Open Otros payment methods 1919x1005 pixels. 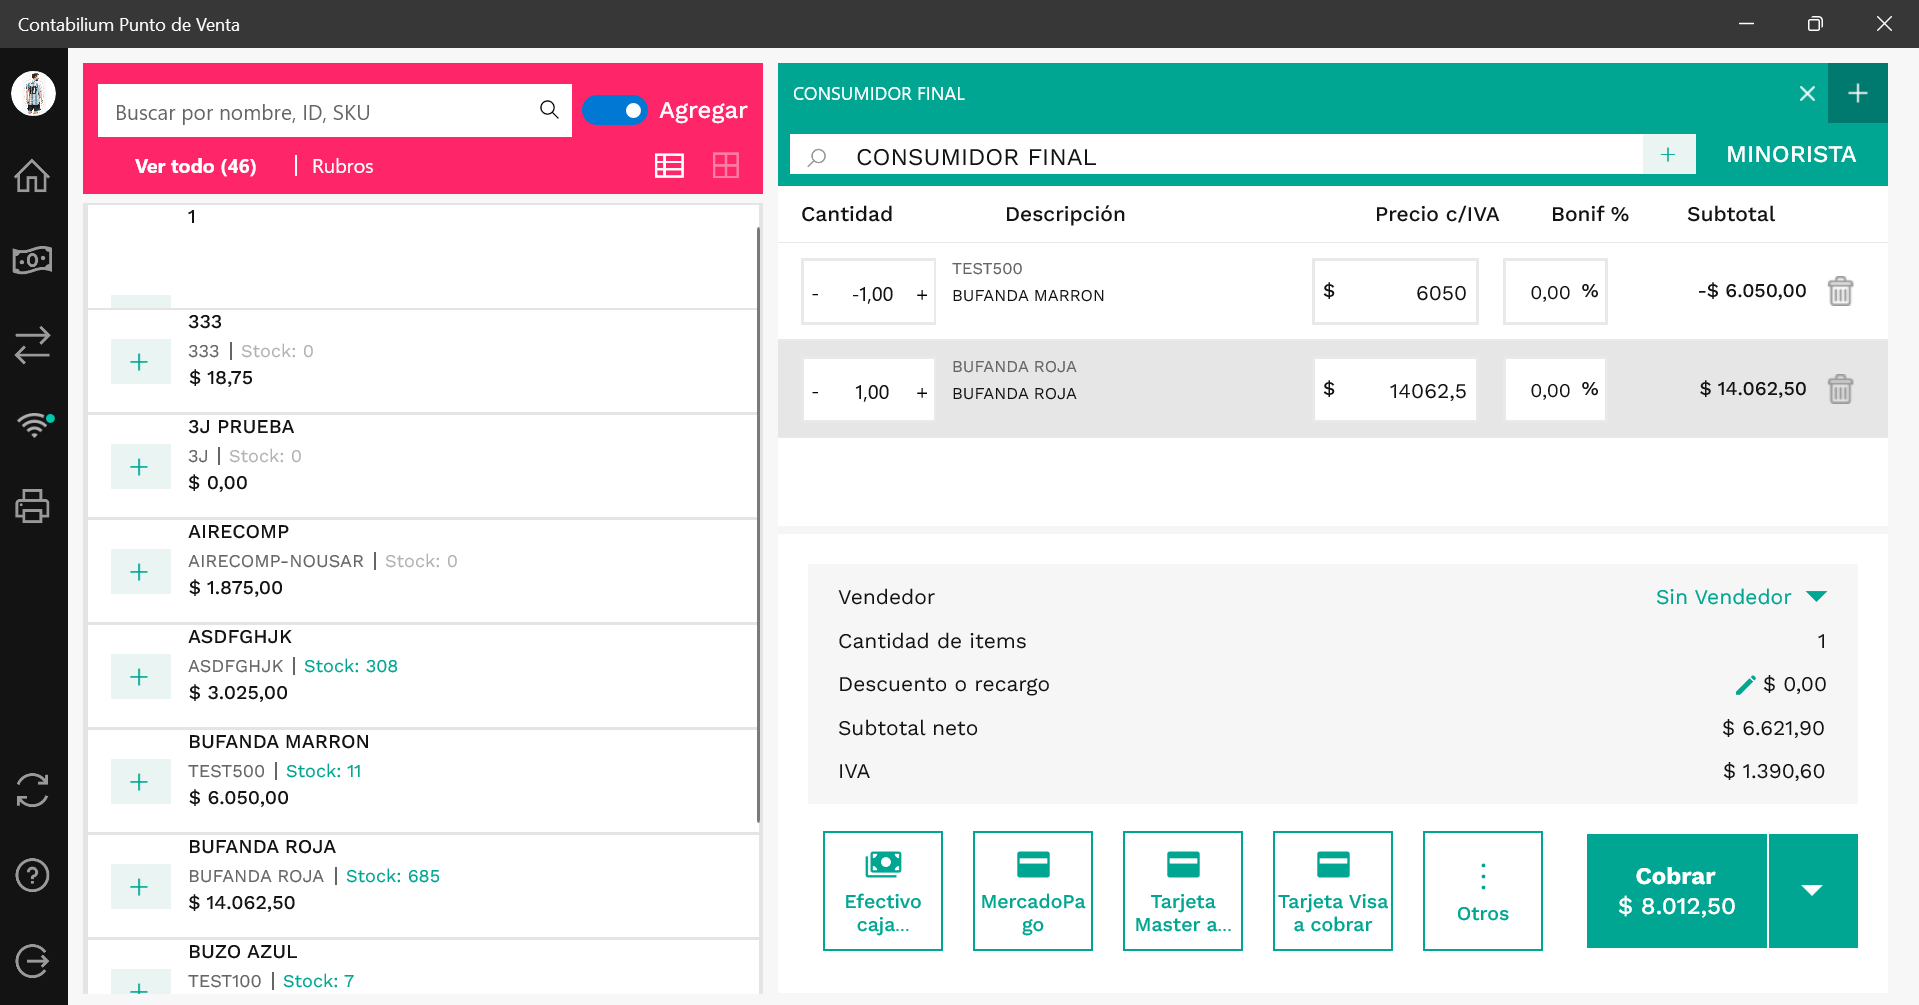click(x=1483, y=891)
